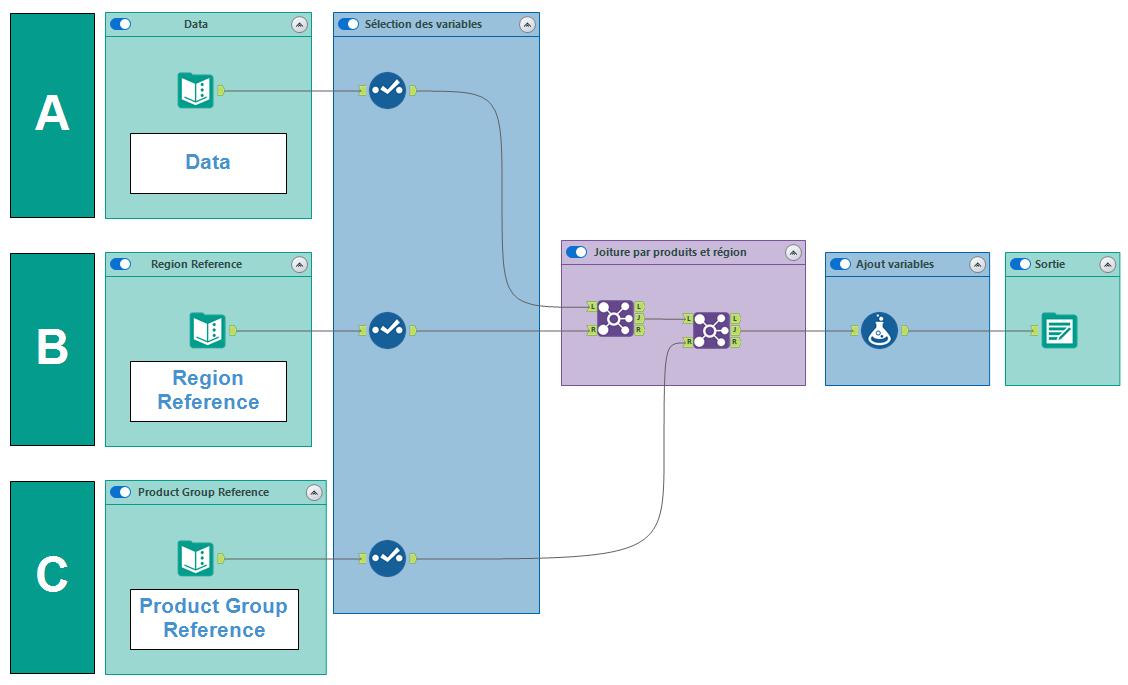
Task: Toggle Joiture par produits et région switch
Action: [x=576, y=252]
